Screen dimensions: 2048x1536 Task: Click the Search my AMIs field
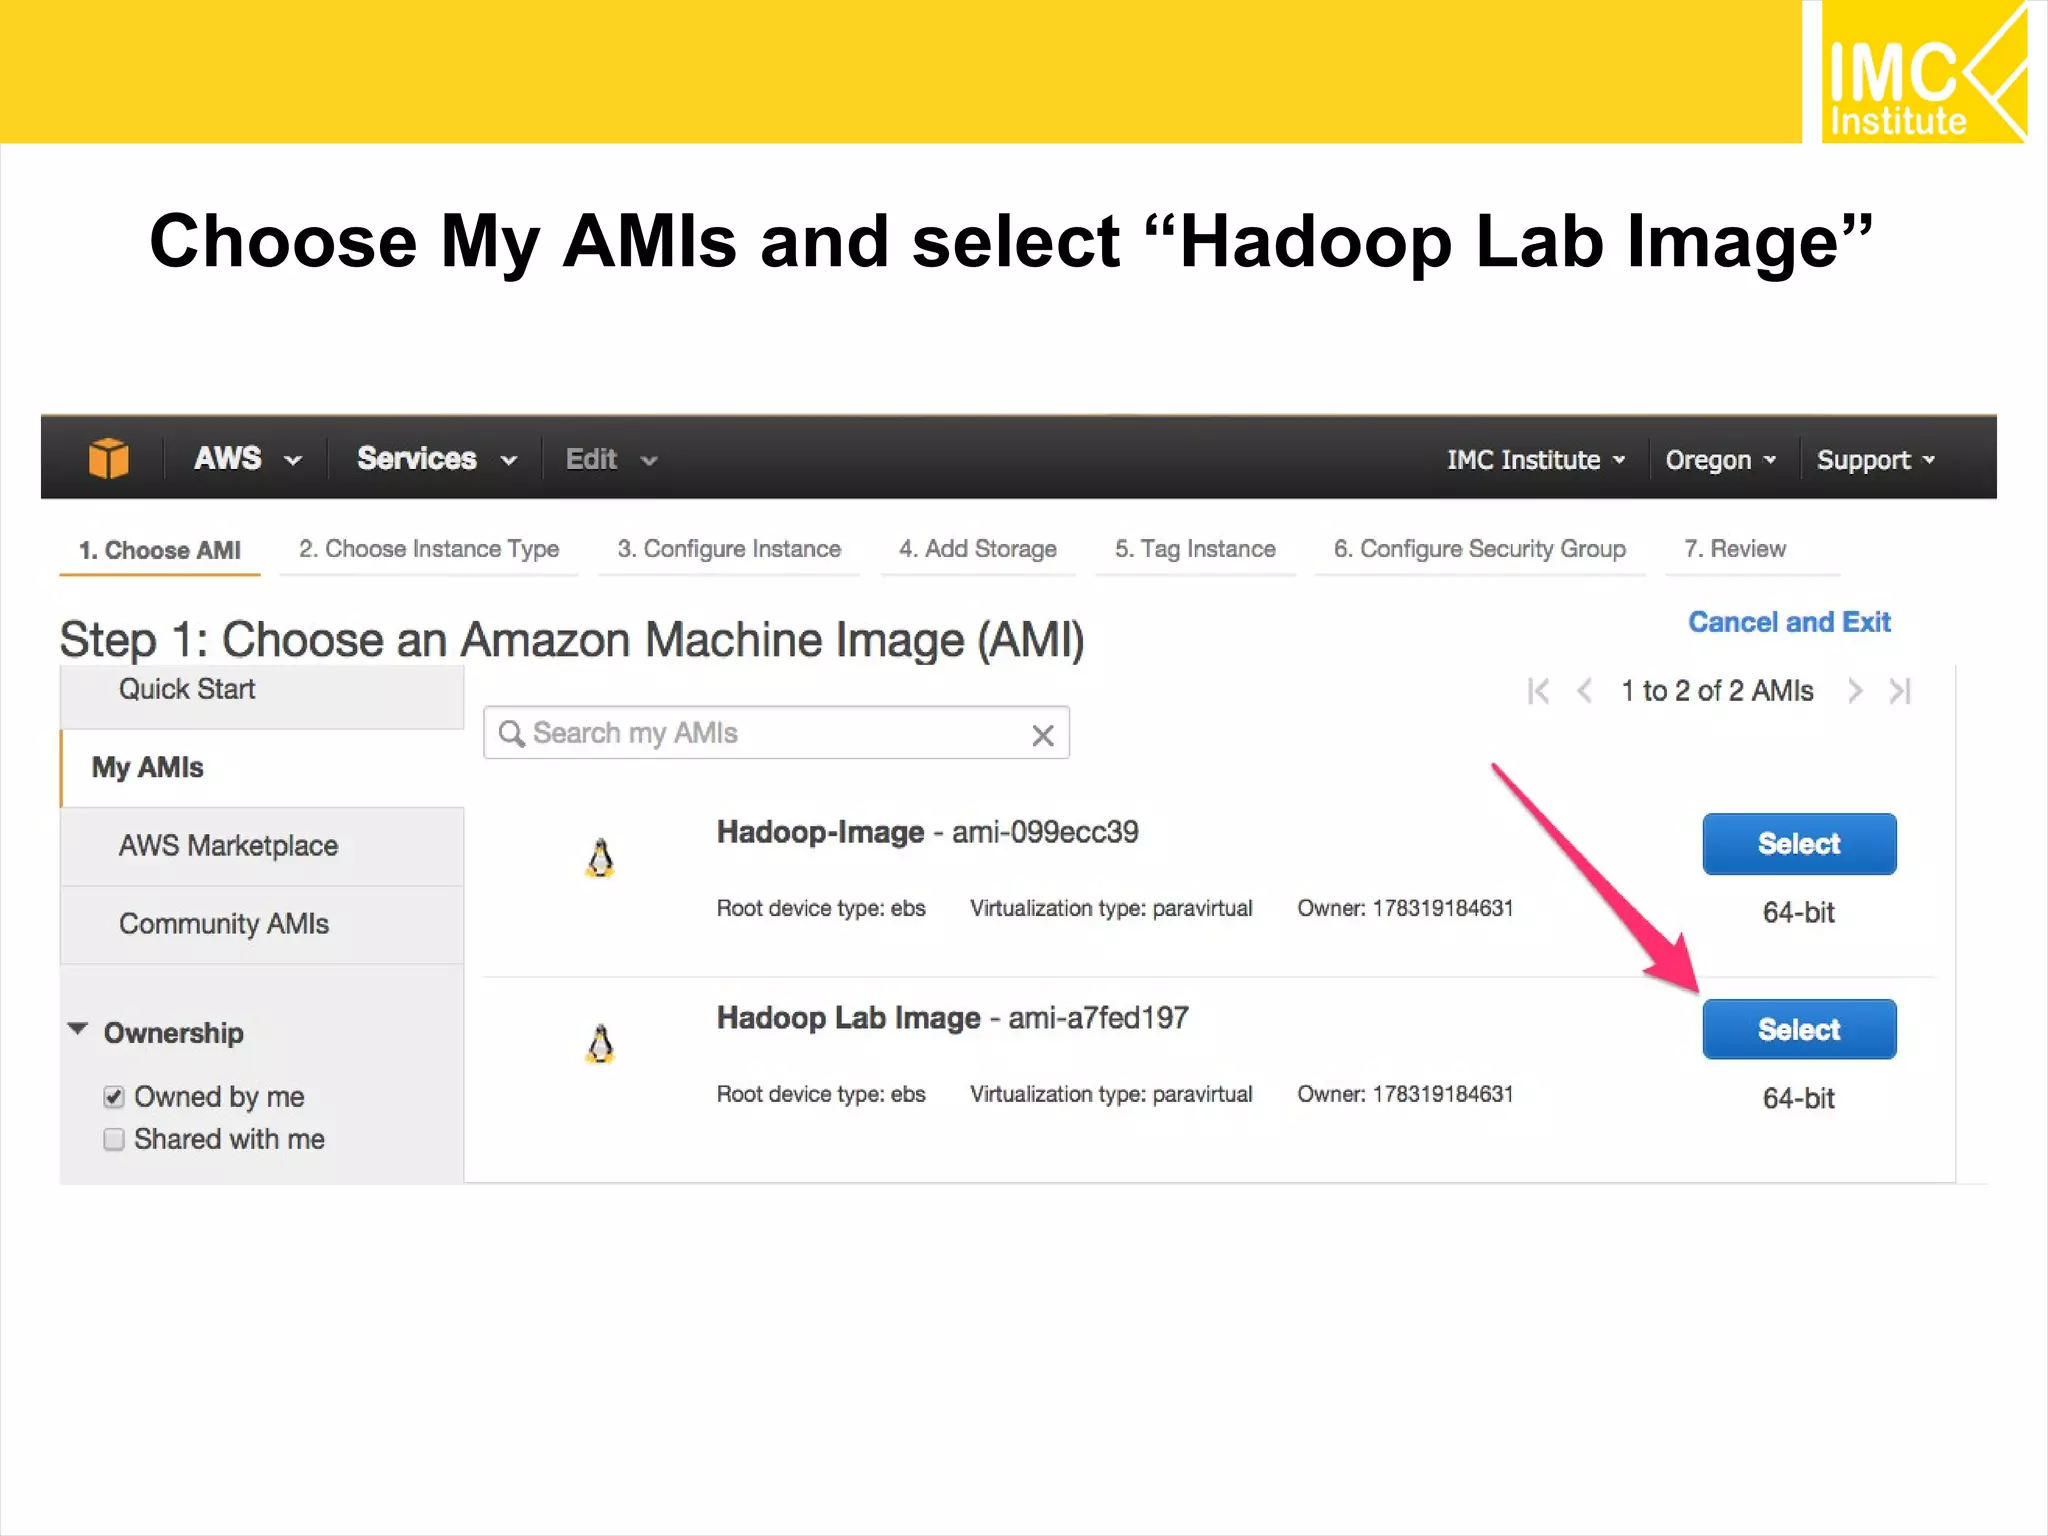(776, 733)
